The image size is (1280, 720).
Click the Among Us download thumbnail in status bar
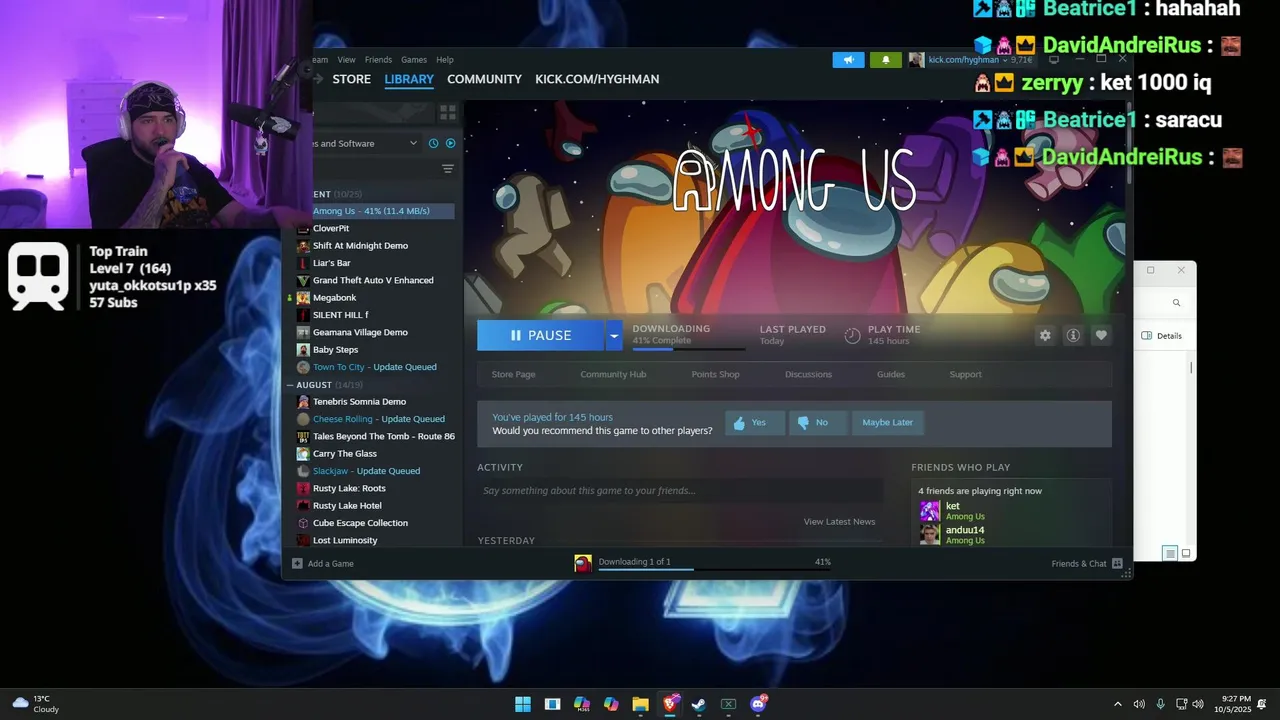583,563
